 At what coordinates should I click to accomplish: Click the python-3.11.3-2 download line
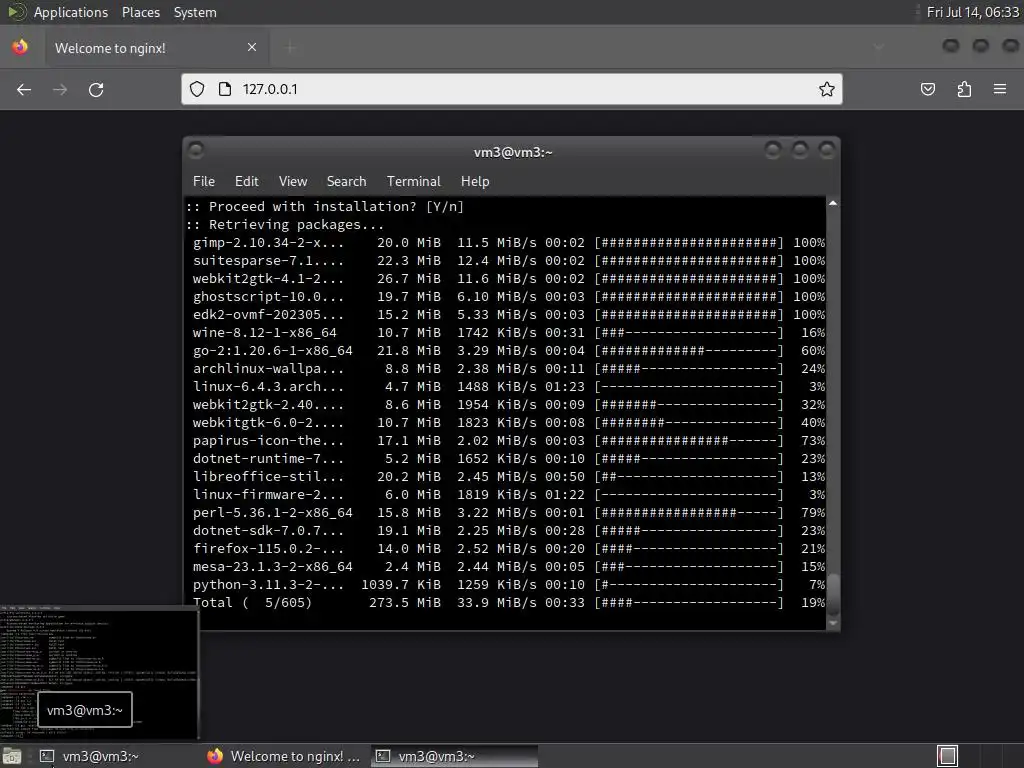point(509,584)
